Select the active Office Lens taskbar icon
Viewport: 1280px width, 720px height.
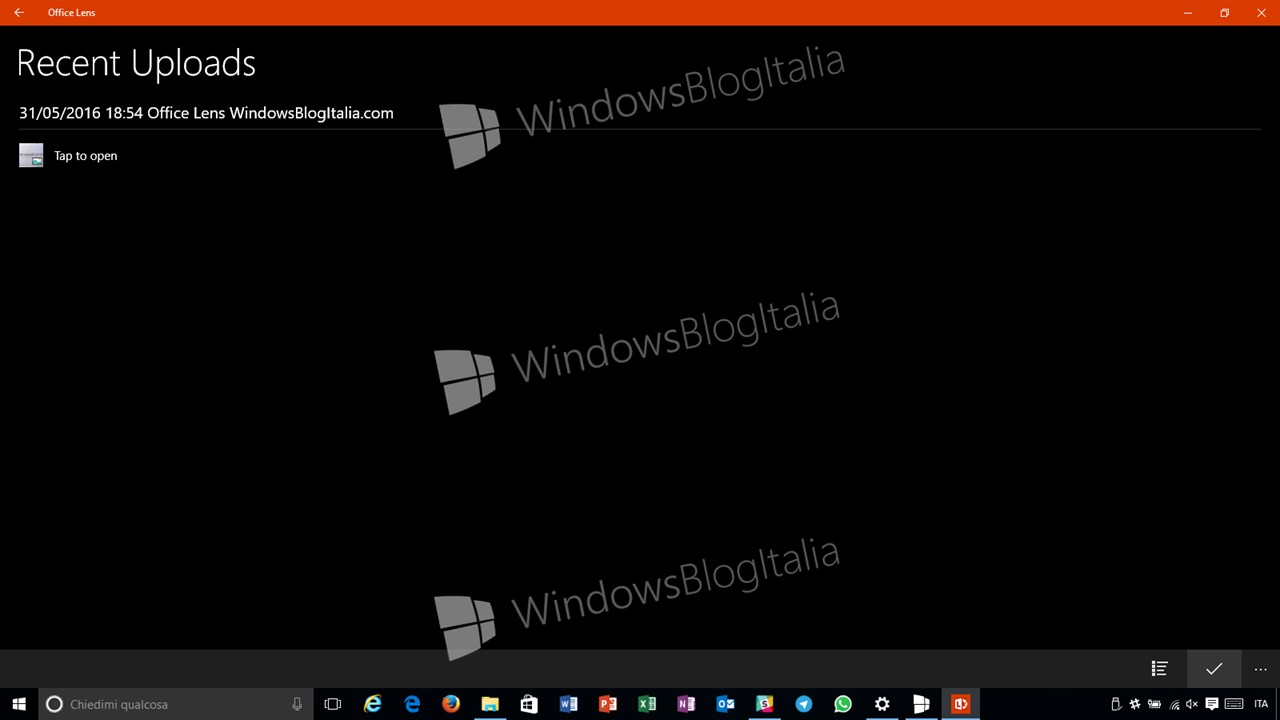(x=960, y=704)
